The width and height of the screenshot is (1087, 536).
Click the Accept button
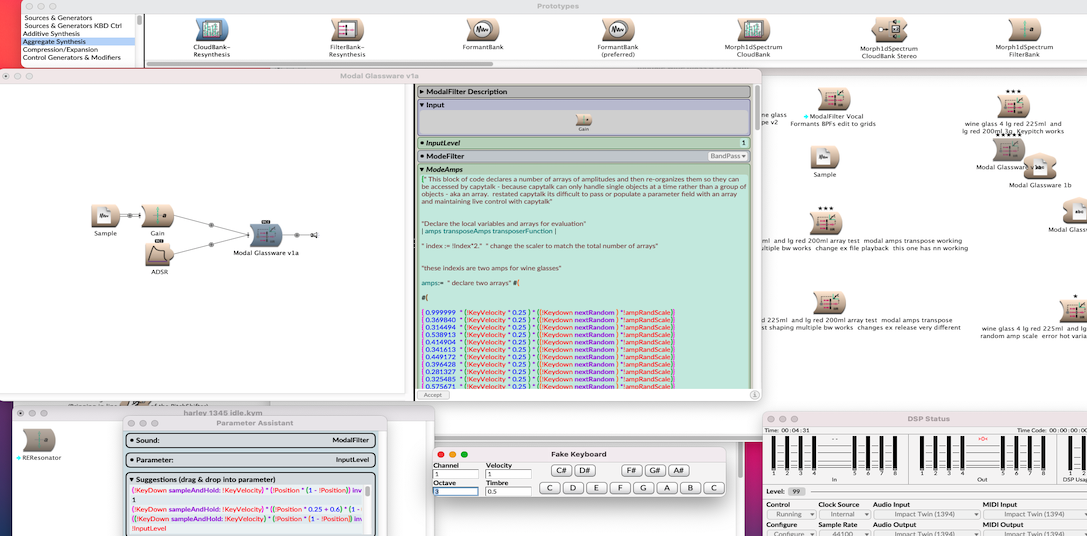[x=433, y=395]
